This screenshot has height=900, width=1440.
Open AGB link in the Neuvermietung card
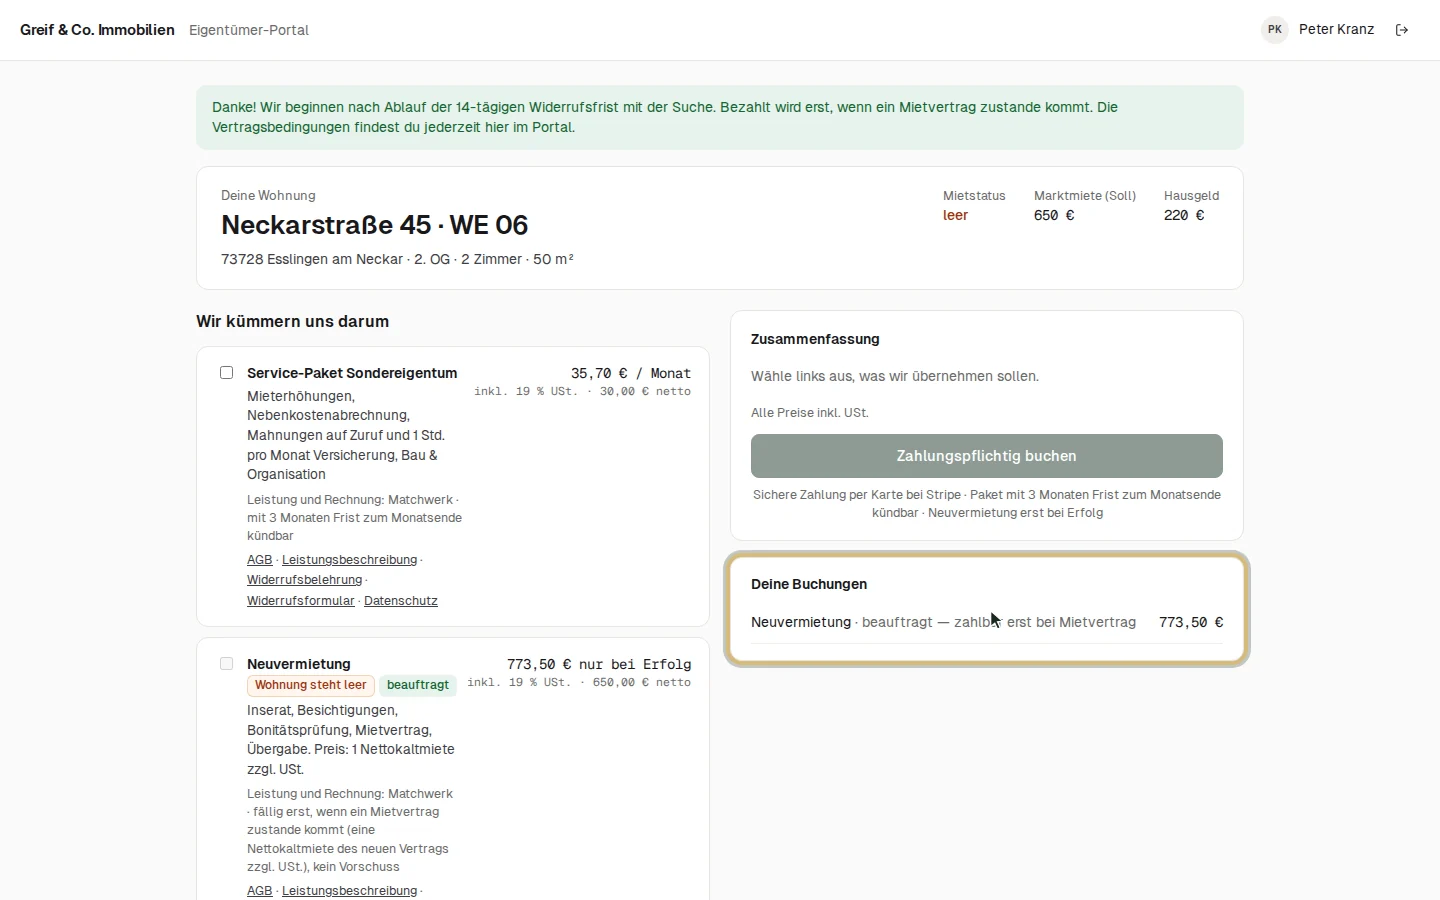[x=260, y=891]
